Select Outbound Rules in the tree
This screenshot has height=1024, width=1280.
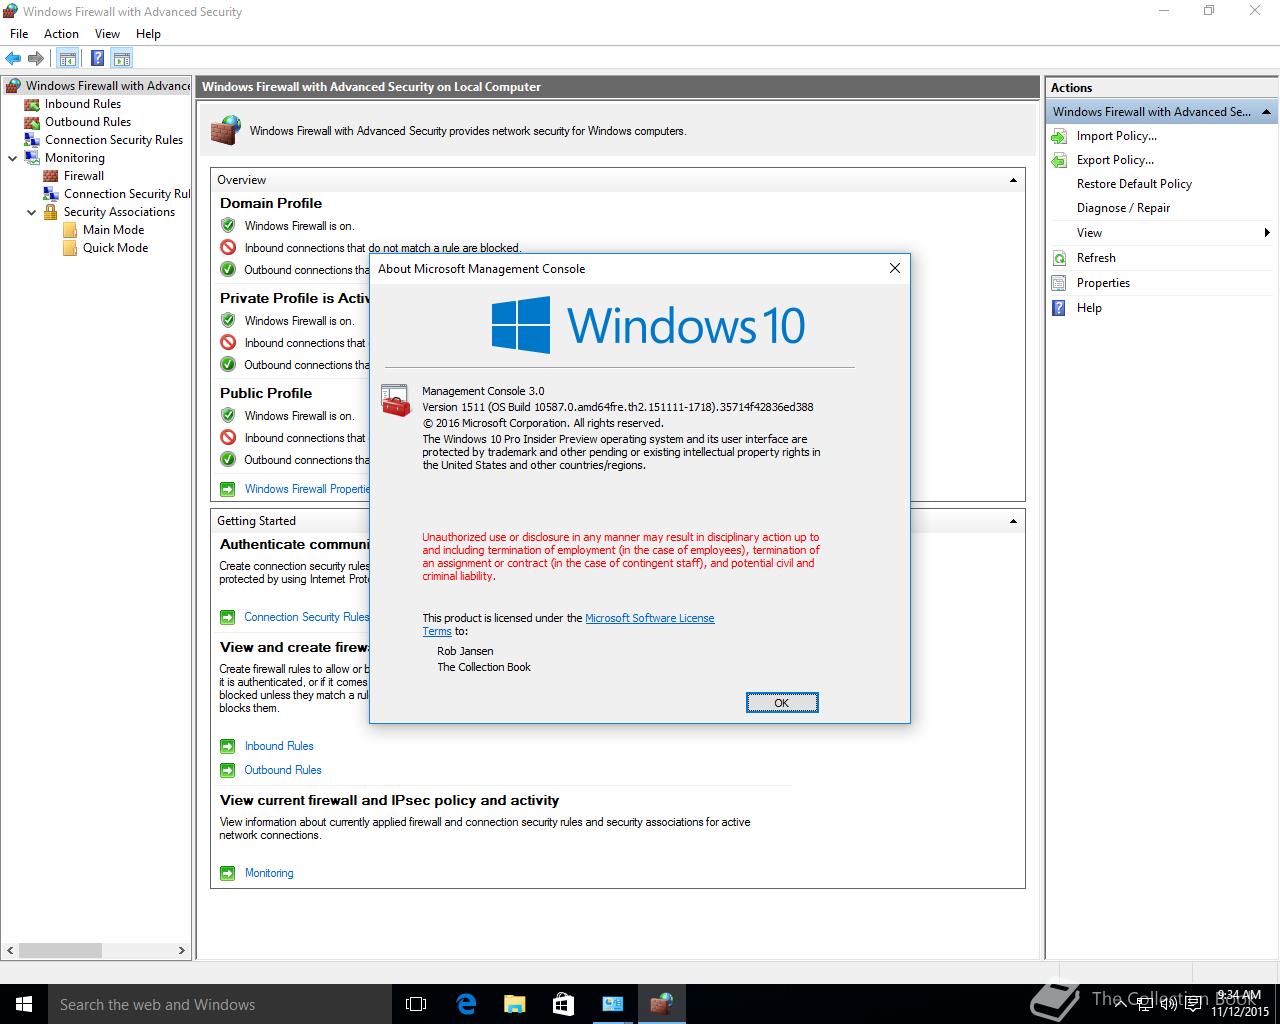88,122
